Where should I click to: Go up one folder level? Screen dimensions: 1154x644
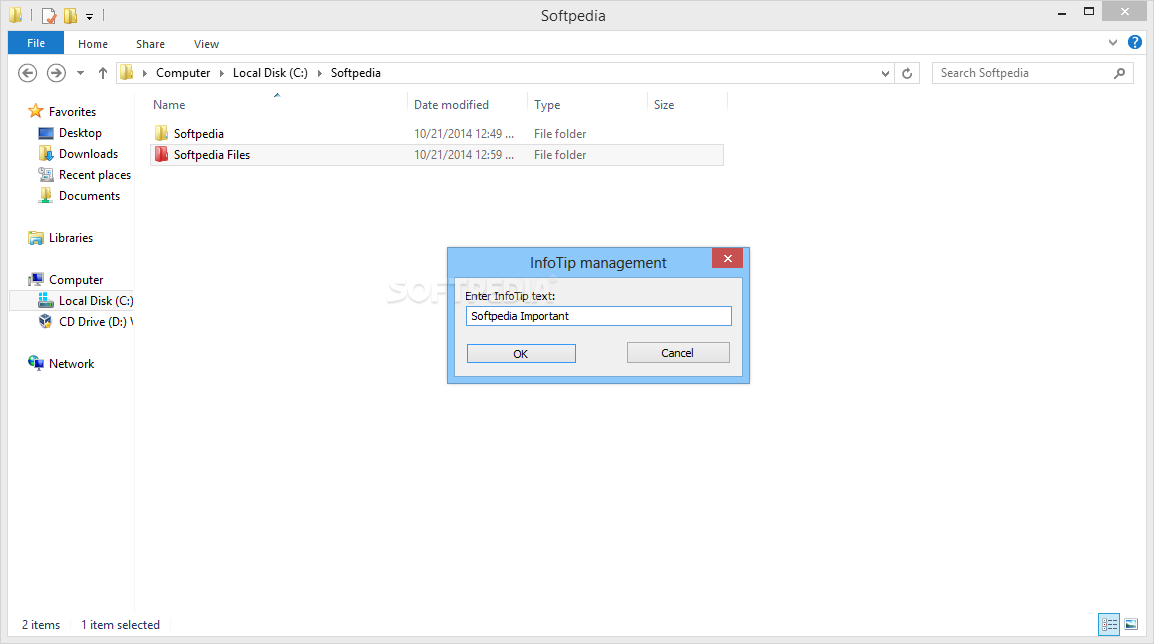coord(102,73)
